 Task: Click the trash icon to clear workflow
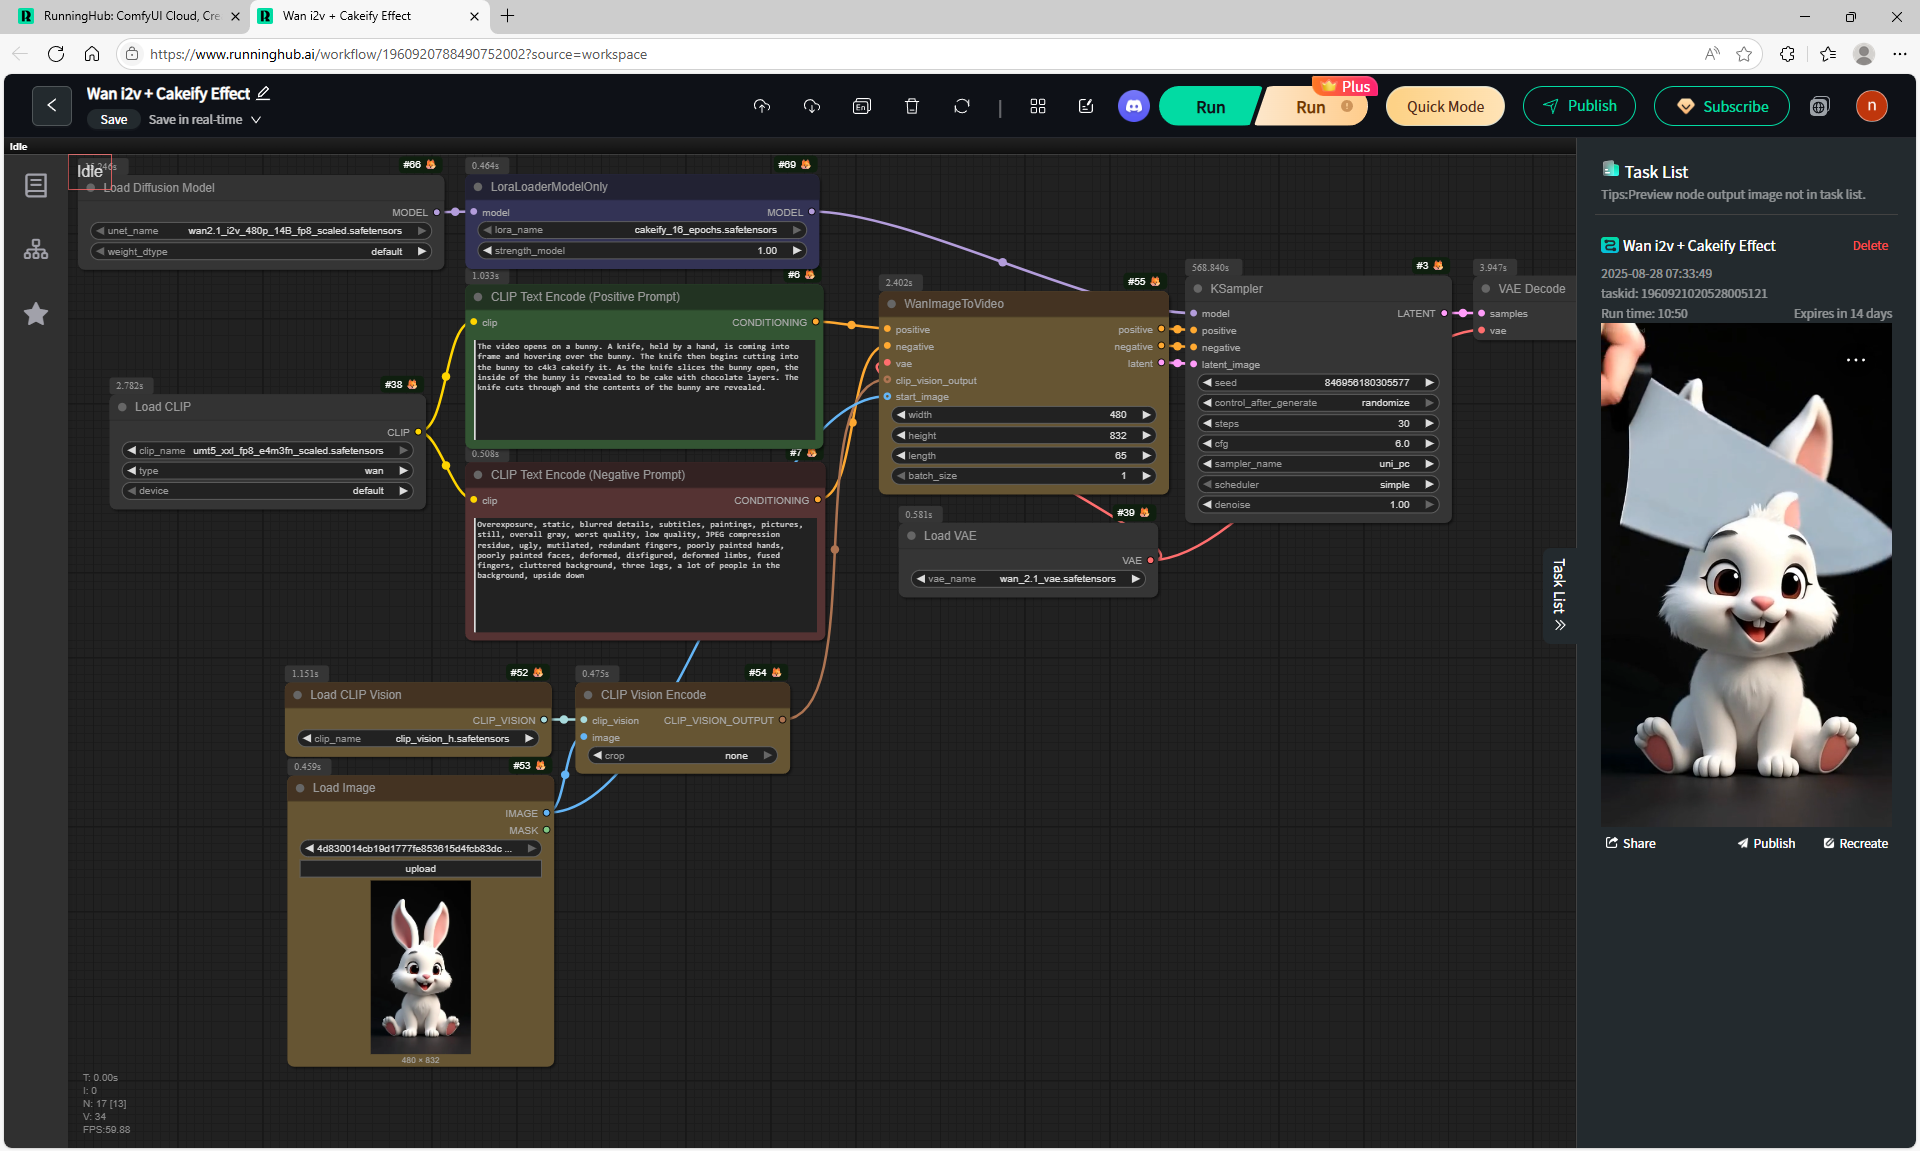coord(912,106)
